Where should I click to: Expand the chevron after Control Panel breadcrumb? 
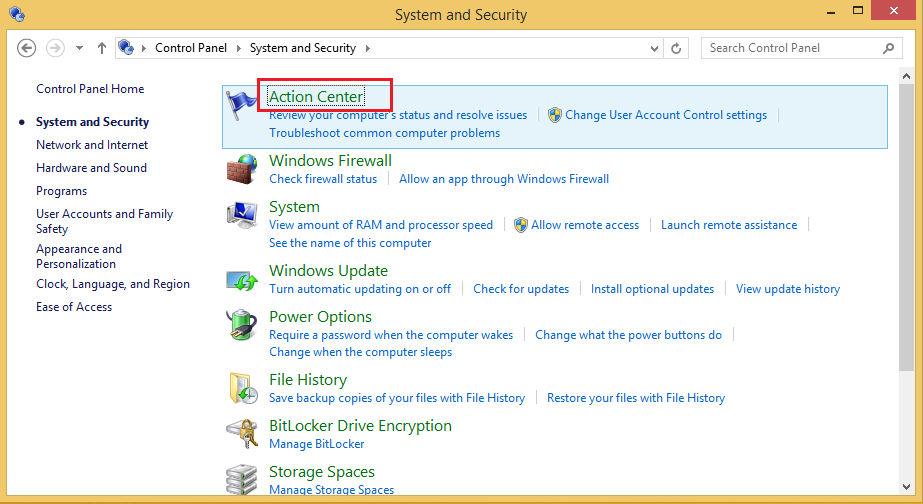[x=237, y=48]
